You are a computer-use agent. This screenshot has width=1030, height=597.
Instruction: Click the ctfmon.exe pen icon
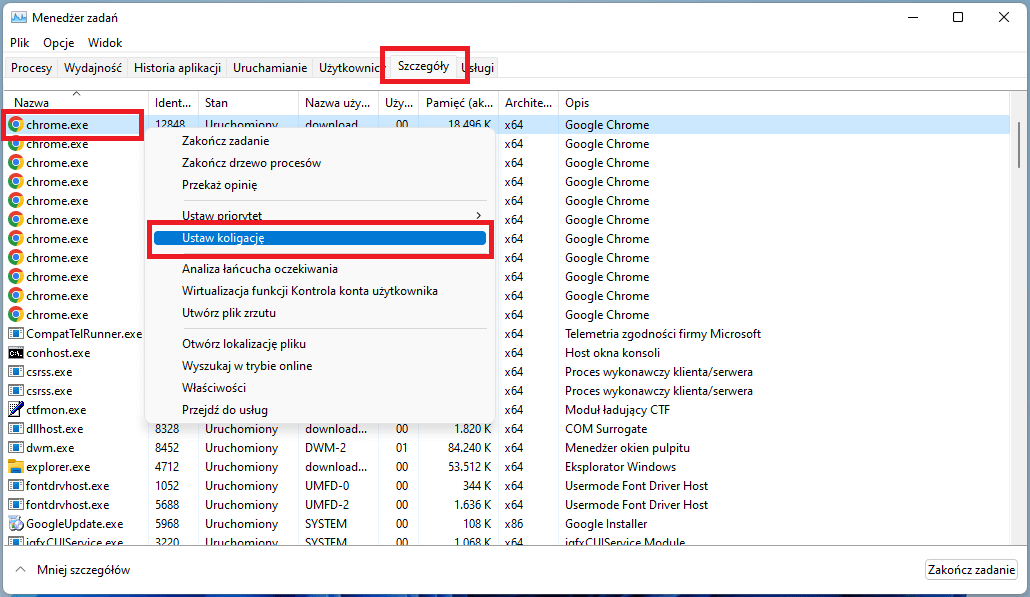(16, 410)
